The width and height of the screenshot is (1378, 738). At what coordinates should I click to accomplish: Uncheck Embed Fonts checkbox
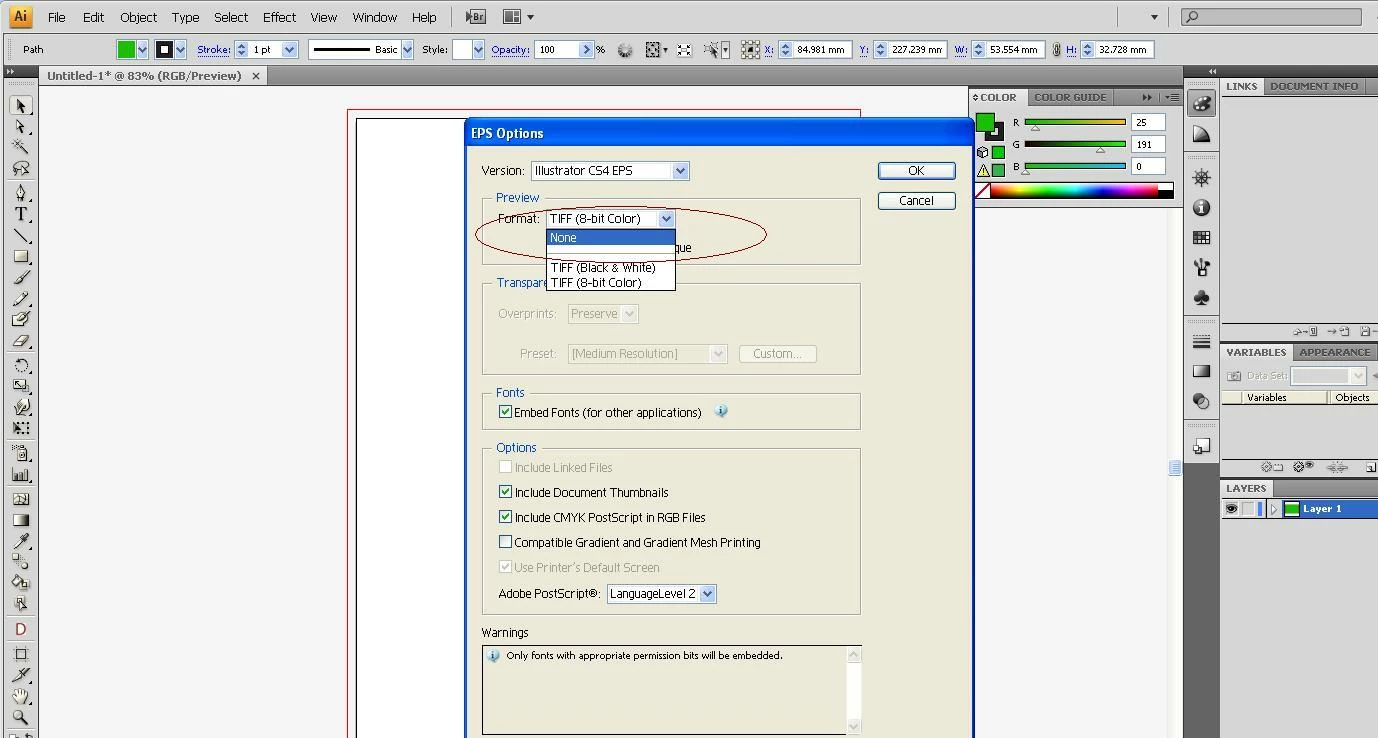[505, 411]
